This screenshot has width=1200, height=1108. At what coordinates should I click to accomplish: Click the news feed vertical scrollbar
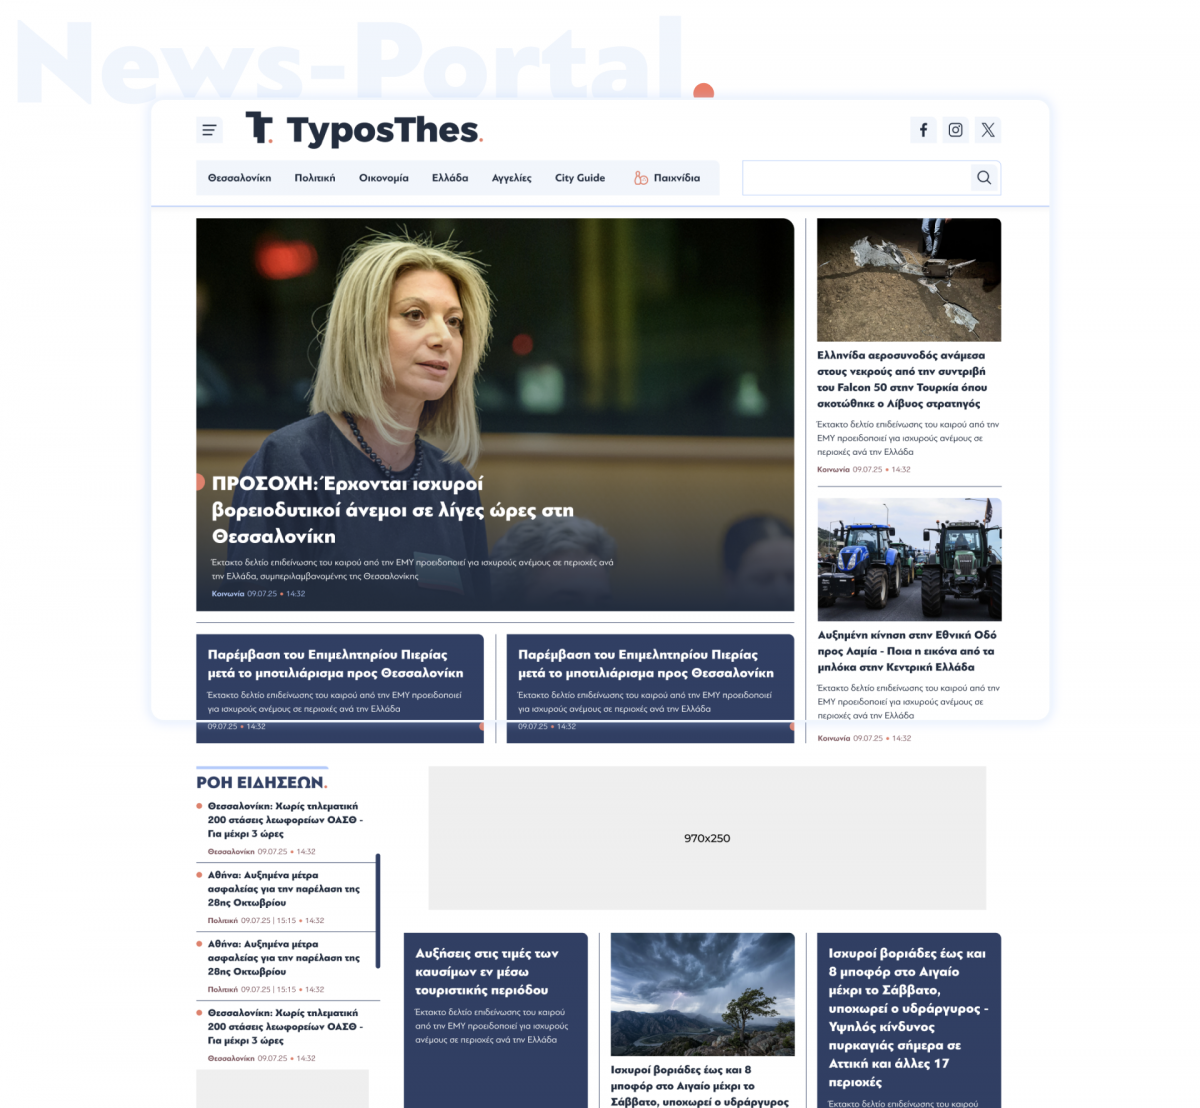[x=378, y=911]
